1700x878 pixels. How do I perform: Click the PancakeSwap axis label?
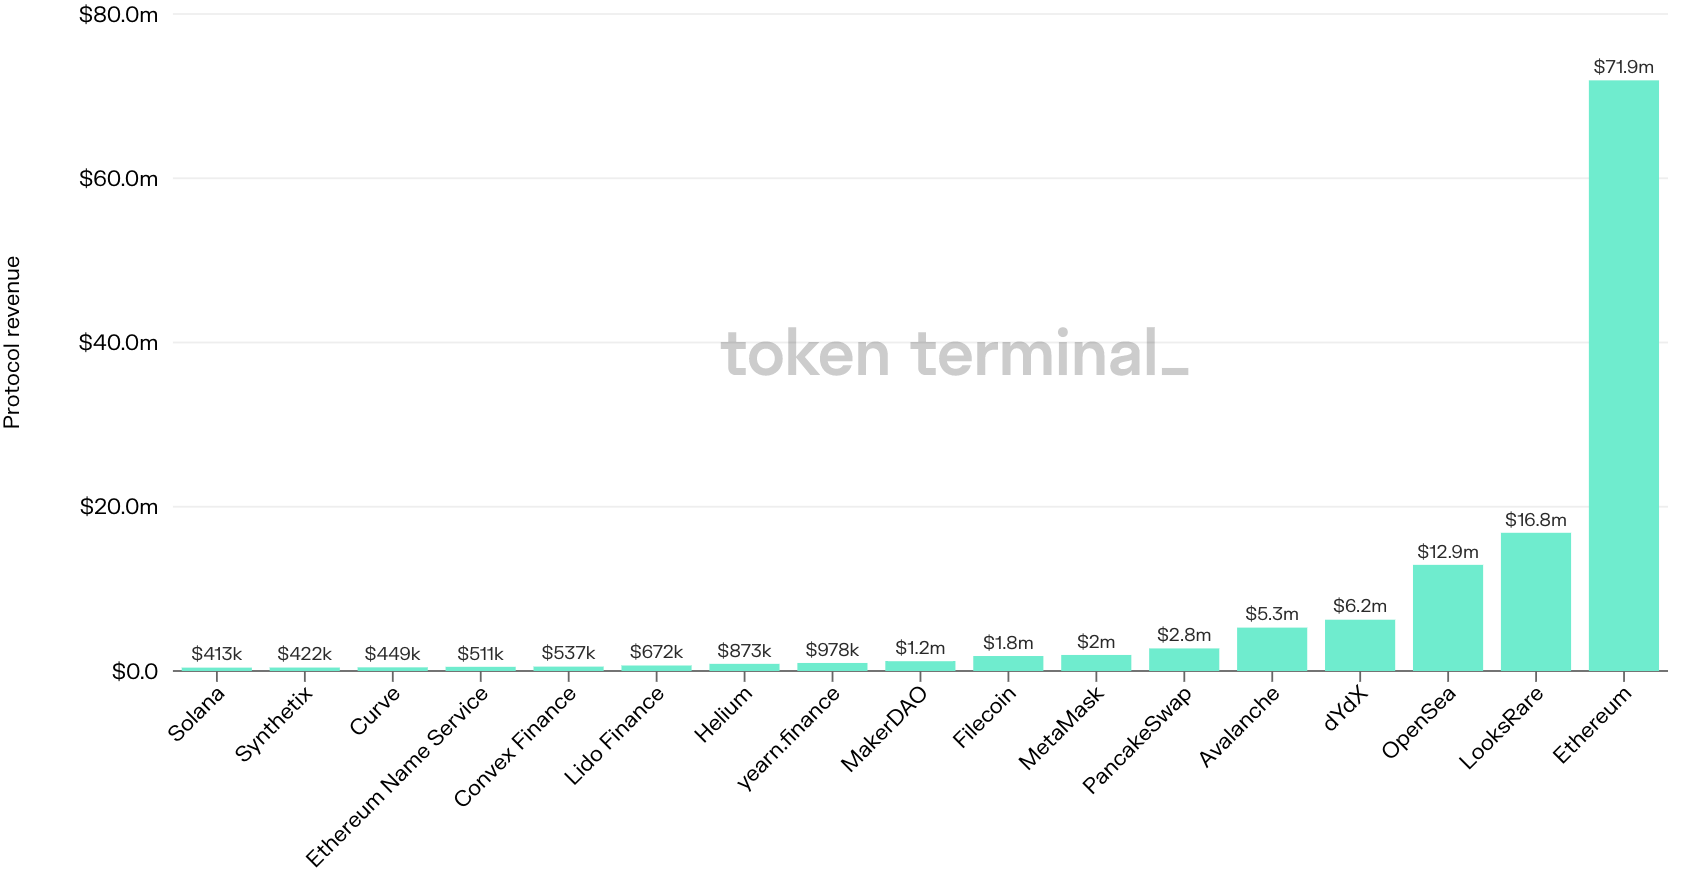[x=1138, y=741]
